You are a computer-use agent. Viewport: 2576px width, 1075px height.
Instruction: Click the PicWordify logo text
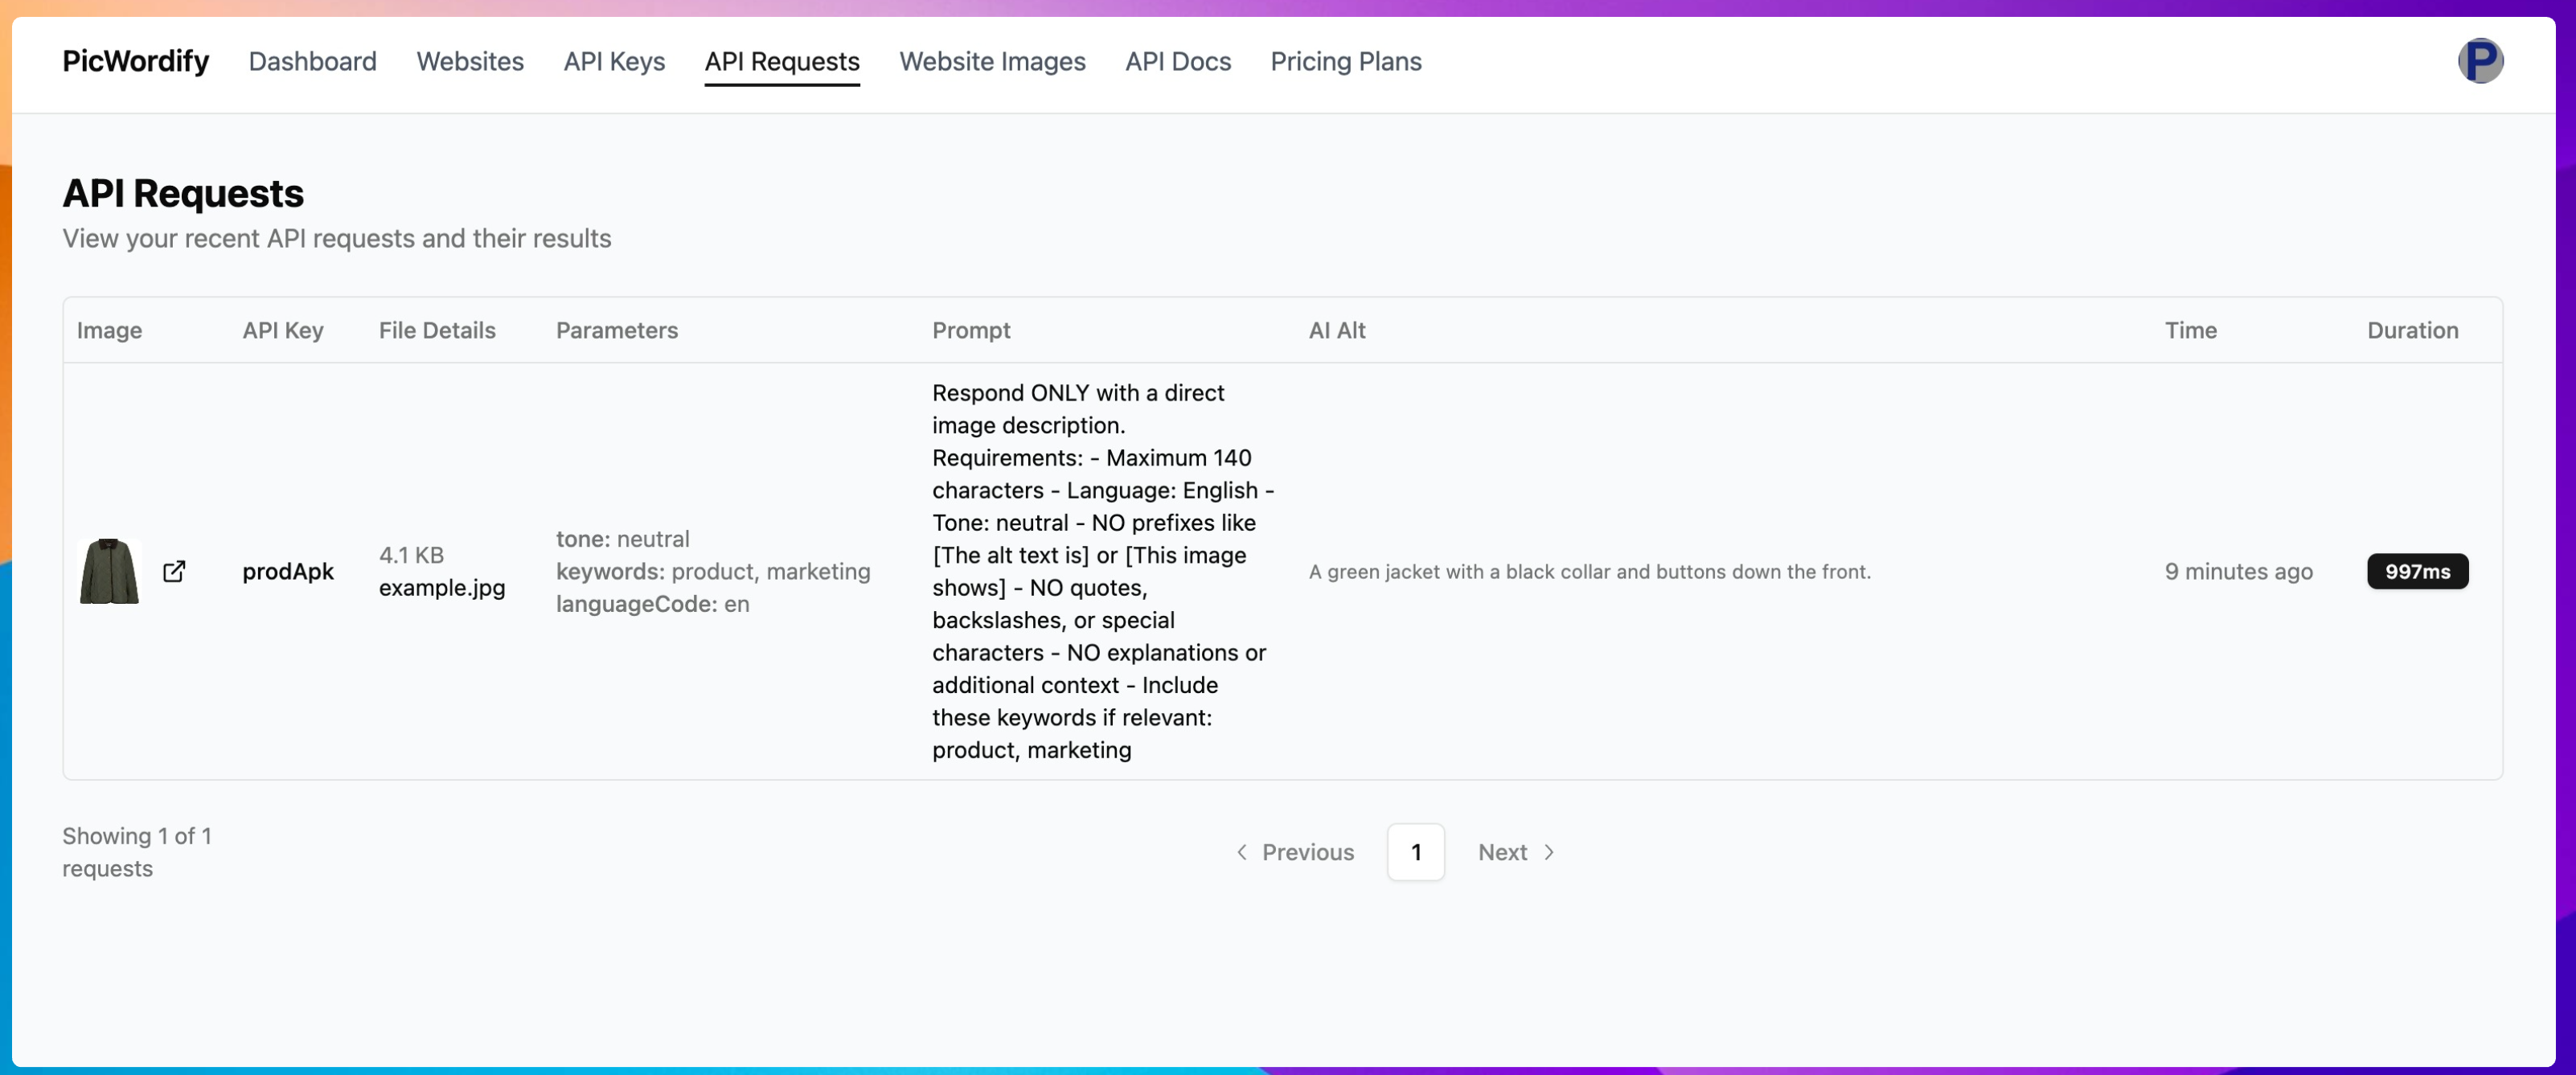pyautogui.click(x=136, y=61)
